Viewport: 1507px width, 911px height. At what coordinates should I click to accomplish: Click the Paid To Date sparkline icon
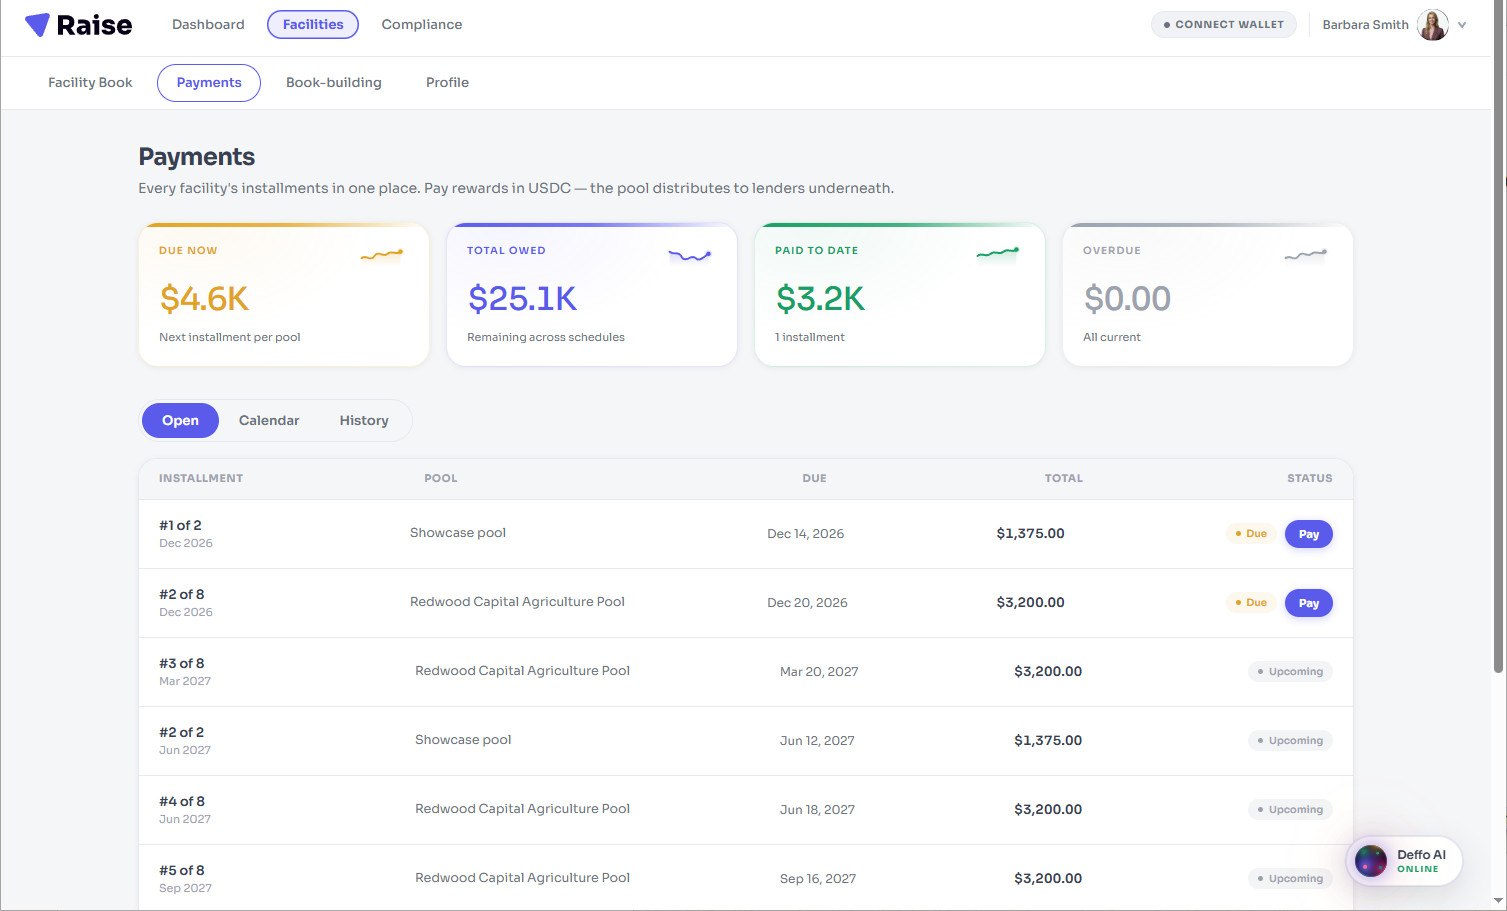998,255
